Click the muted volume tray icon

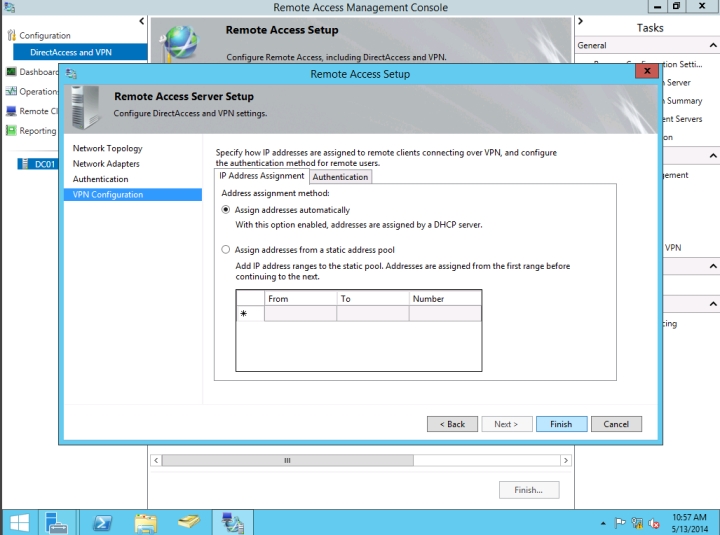[x=654, y=523]
